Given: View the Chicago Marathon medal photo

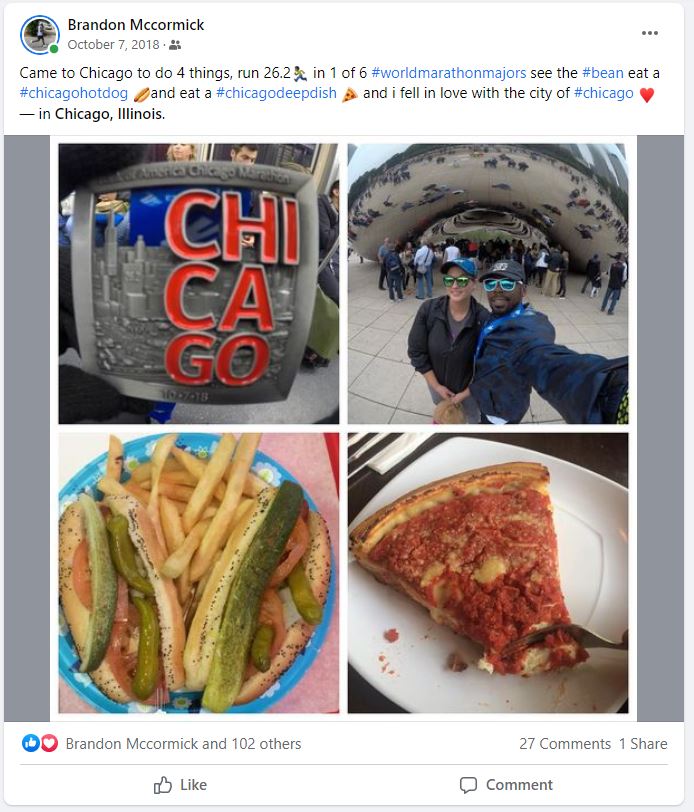Looking at the screenshot, I should click(x=199, y=284).
